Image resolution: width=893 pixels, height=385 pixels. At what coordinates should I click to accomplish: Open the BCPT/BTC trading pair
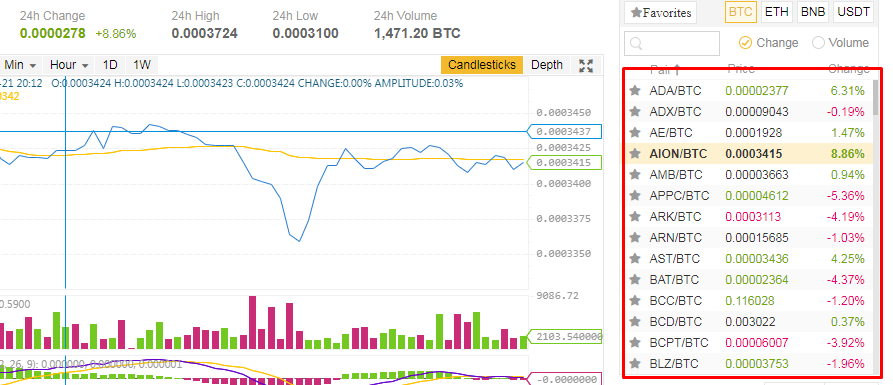tap(748, 342)
